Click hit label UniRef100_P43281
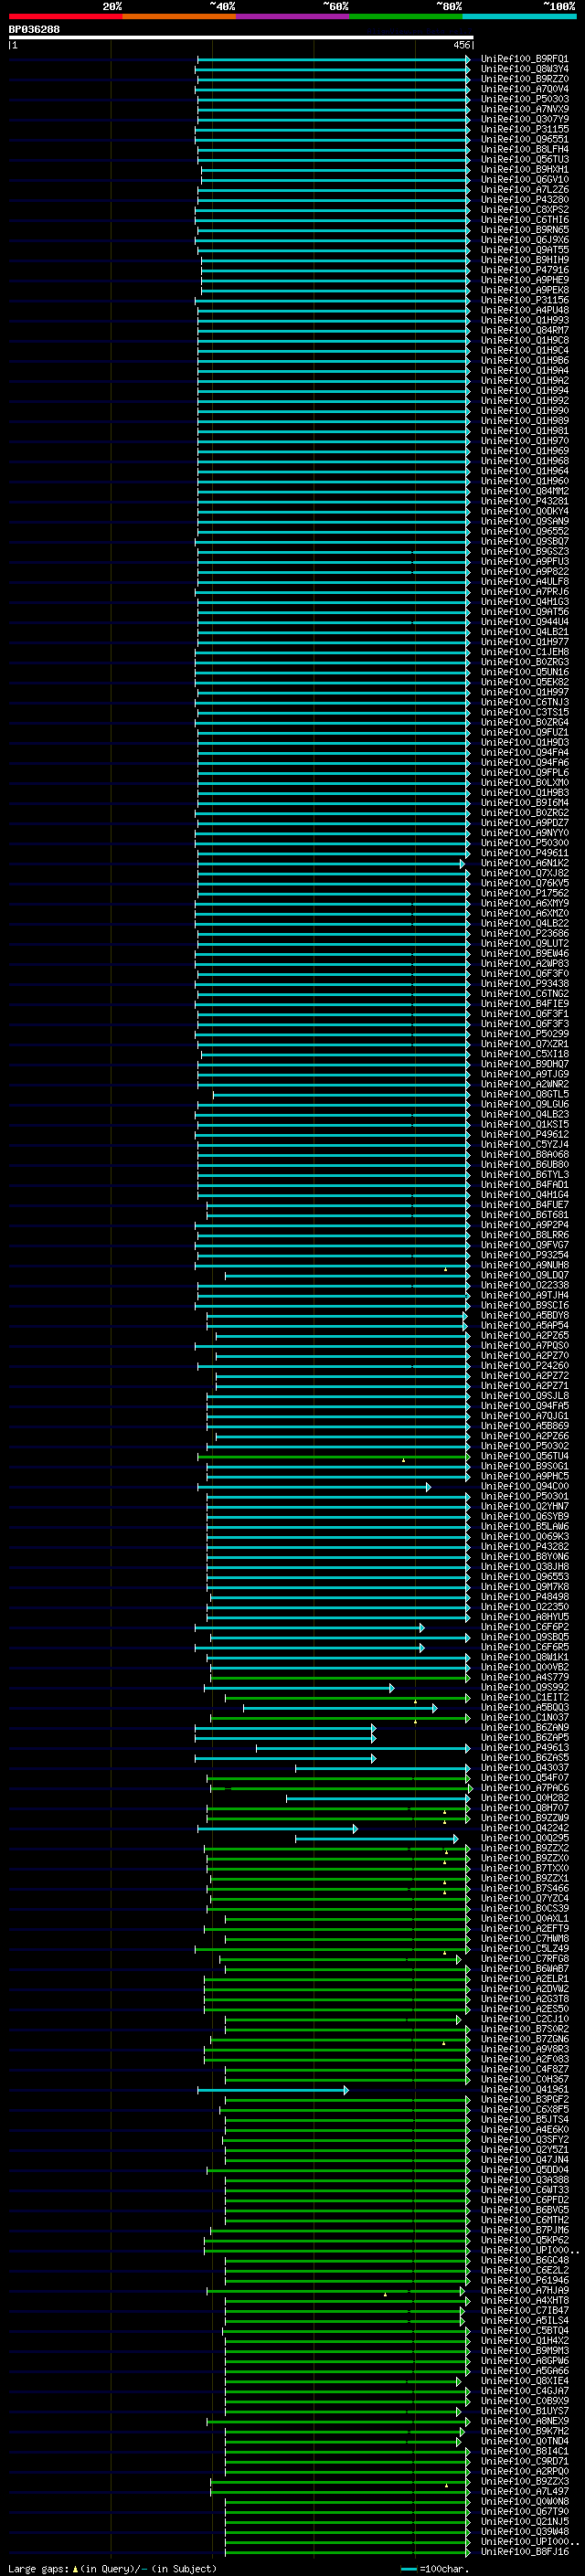The height and width of the screenshot is (2576, 585). (524, 501)
